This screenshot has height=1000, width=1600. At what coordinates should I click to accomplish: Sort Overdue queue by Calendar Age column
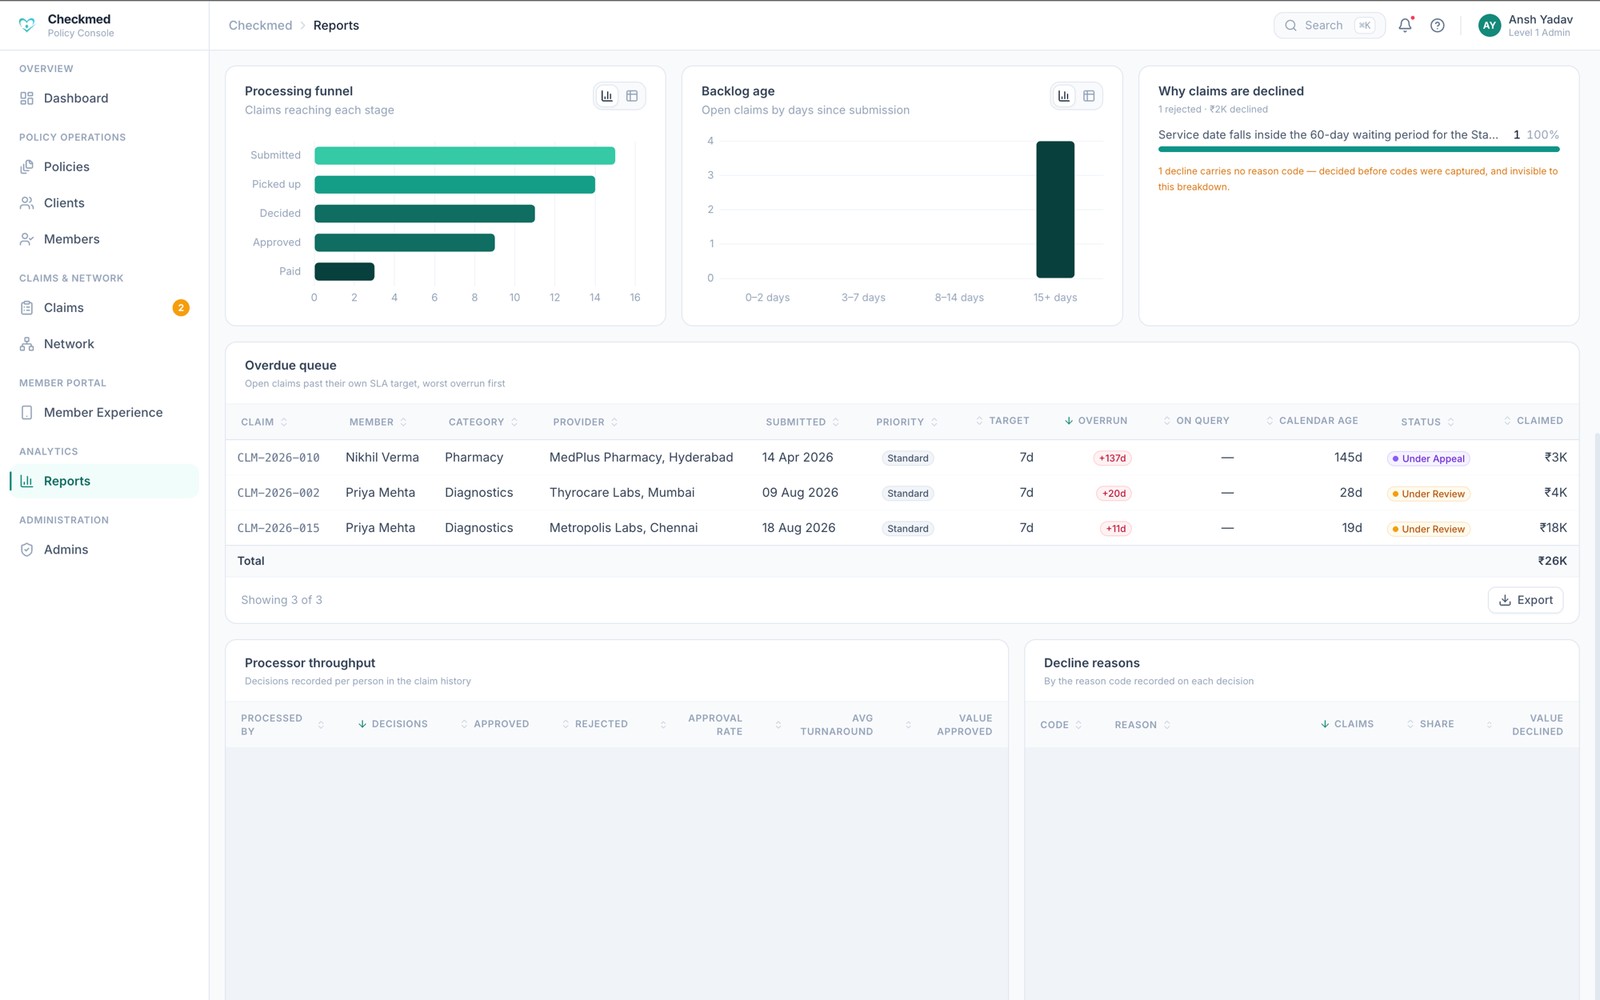tap(1312, 421)
